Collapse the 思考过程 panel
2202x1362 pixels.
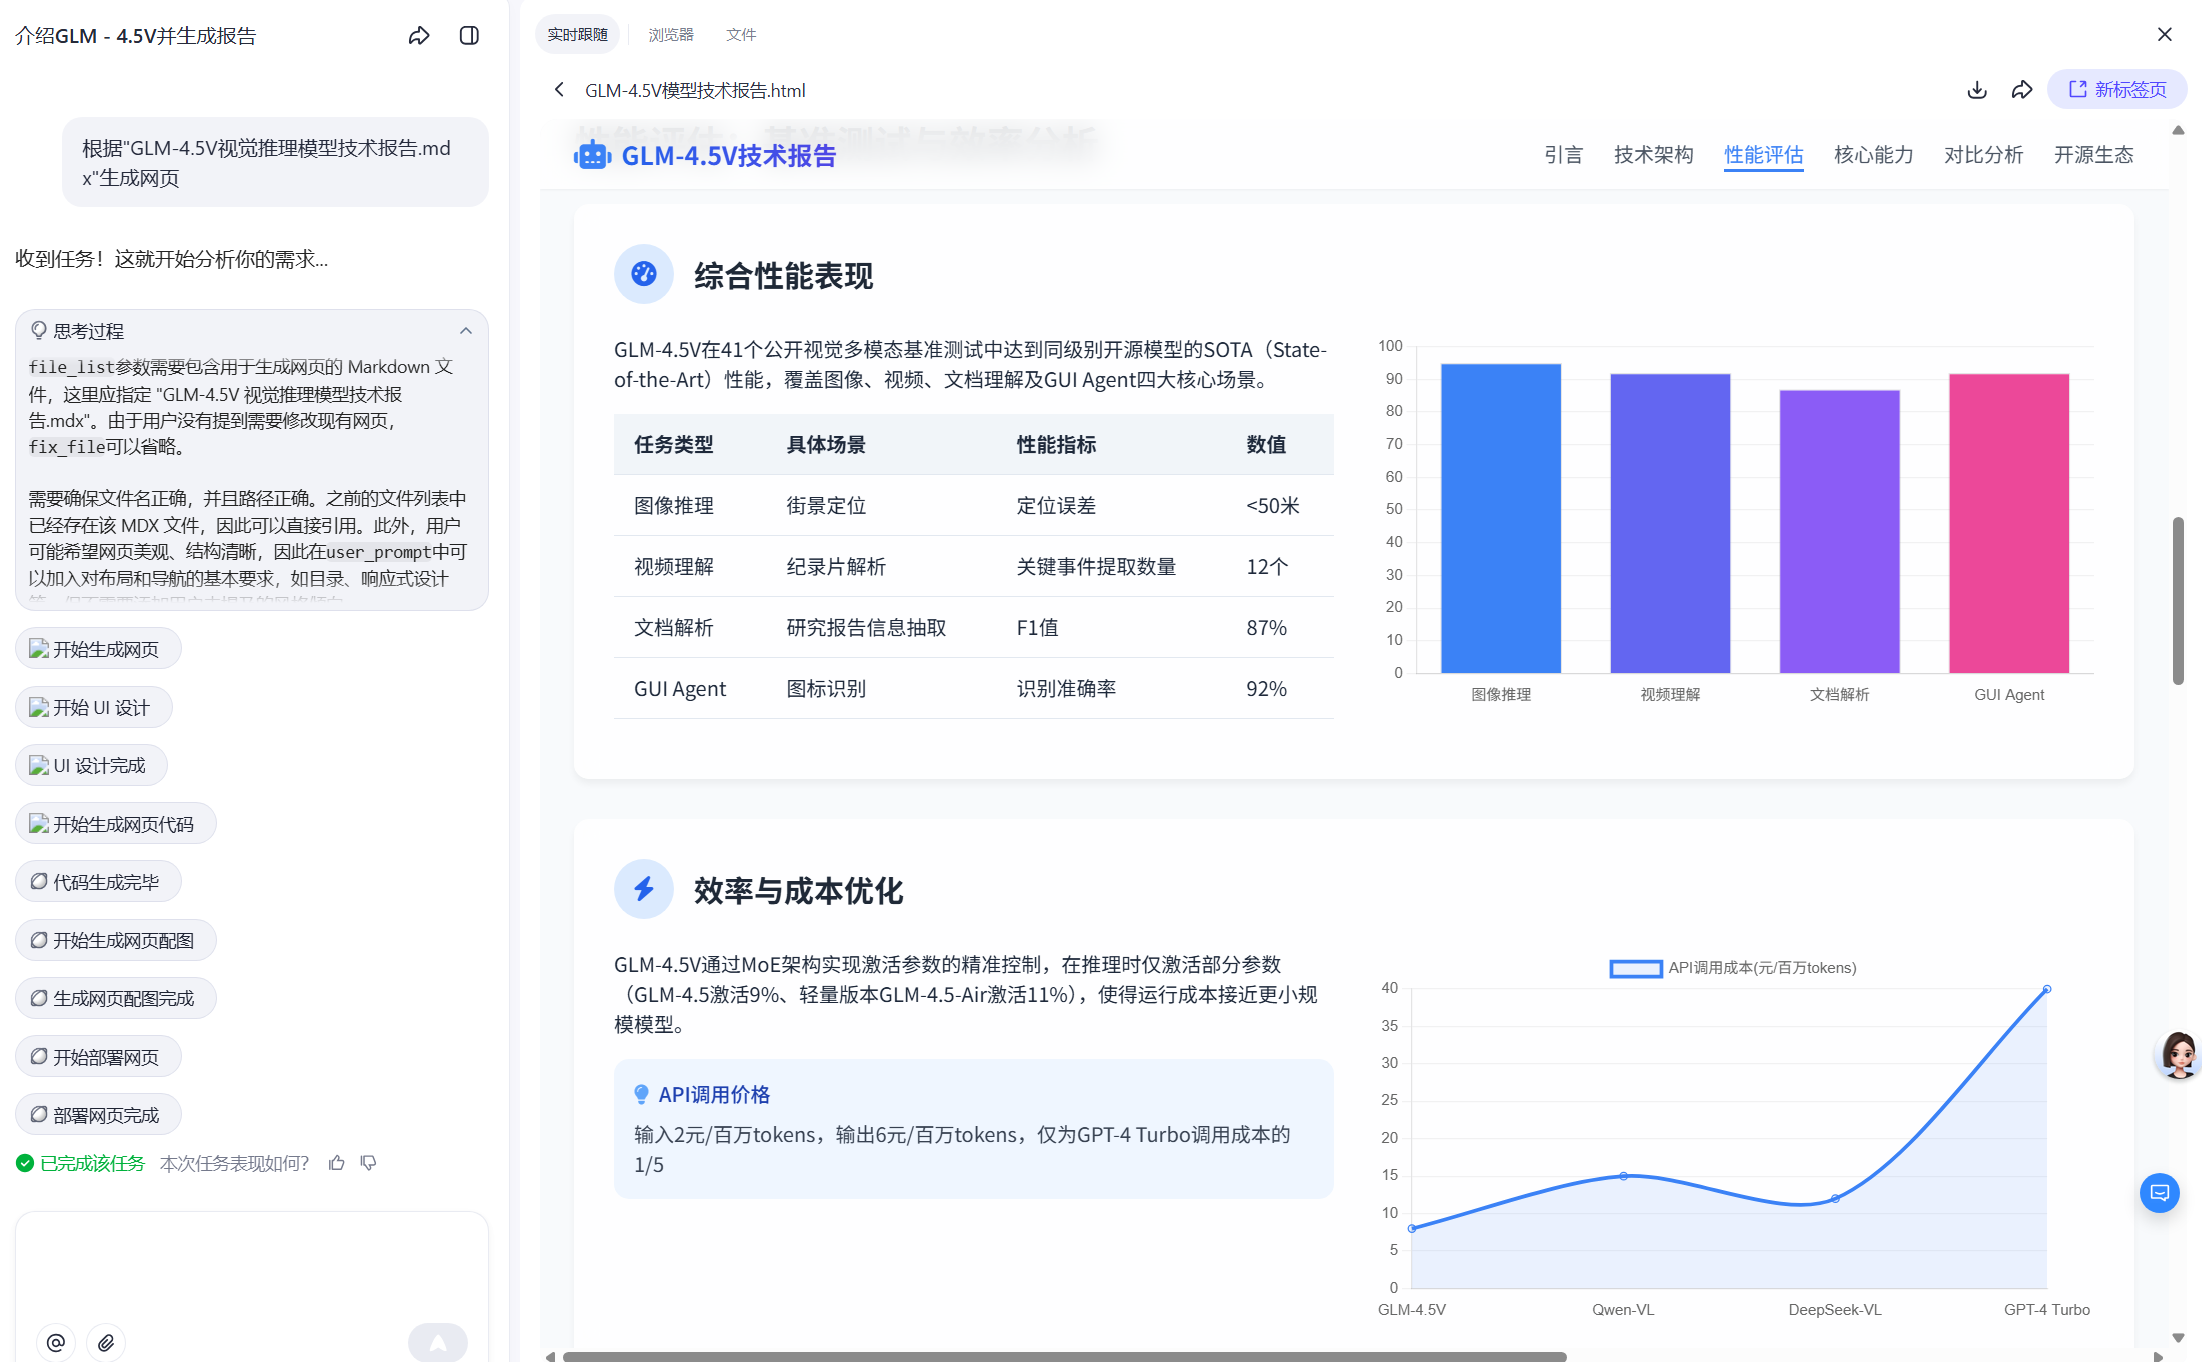pos(466,331)
